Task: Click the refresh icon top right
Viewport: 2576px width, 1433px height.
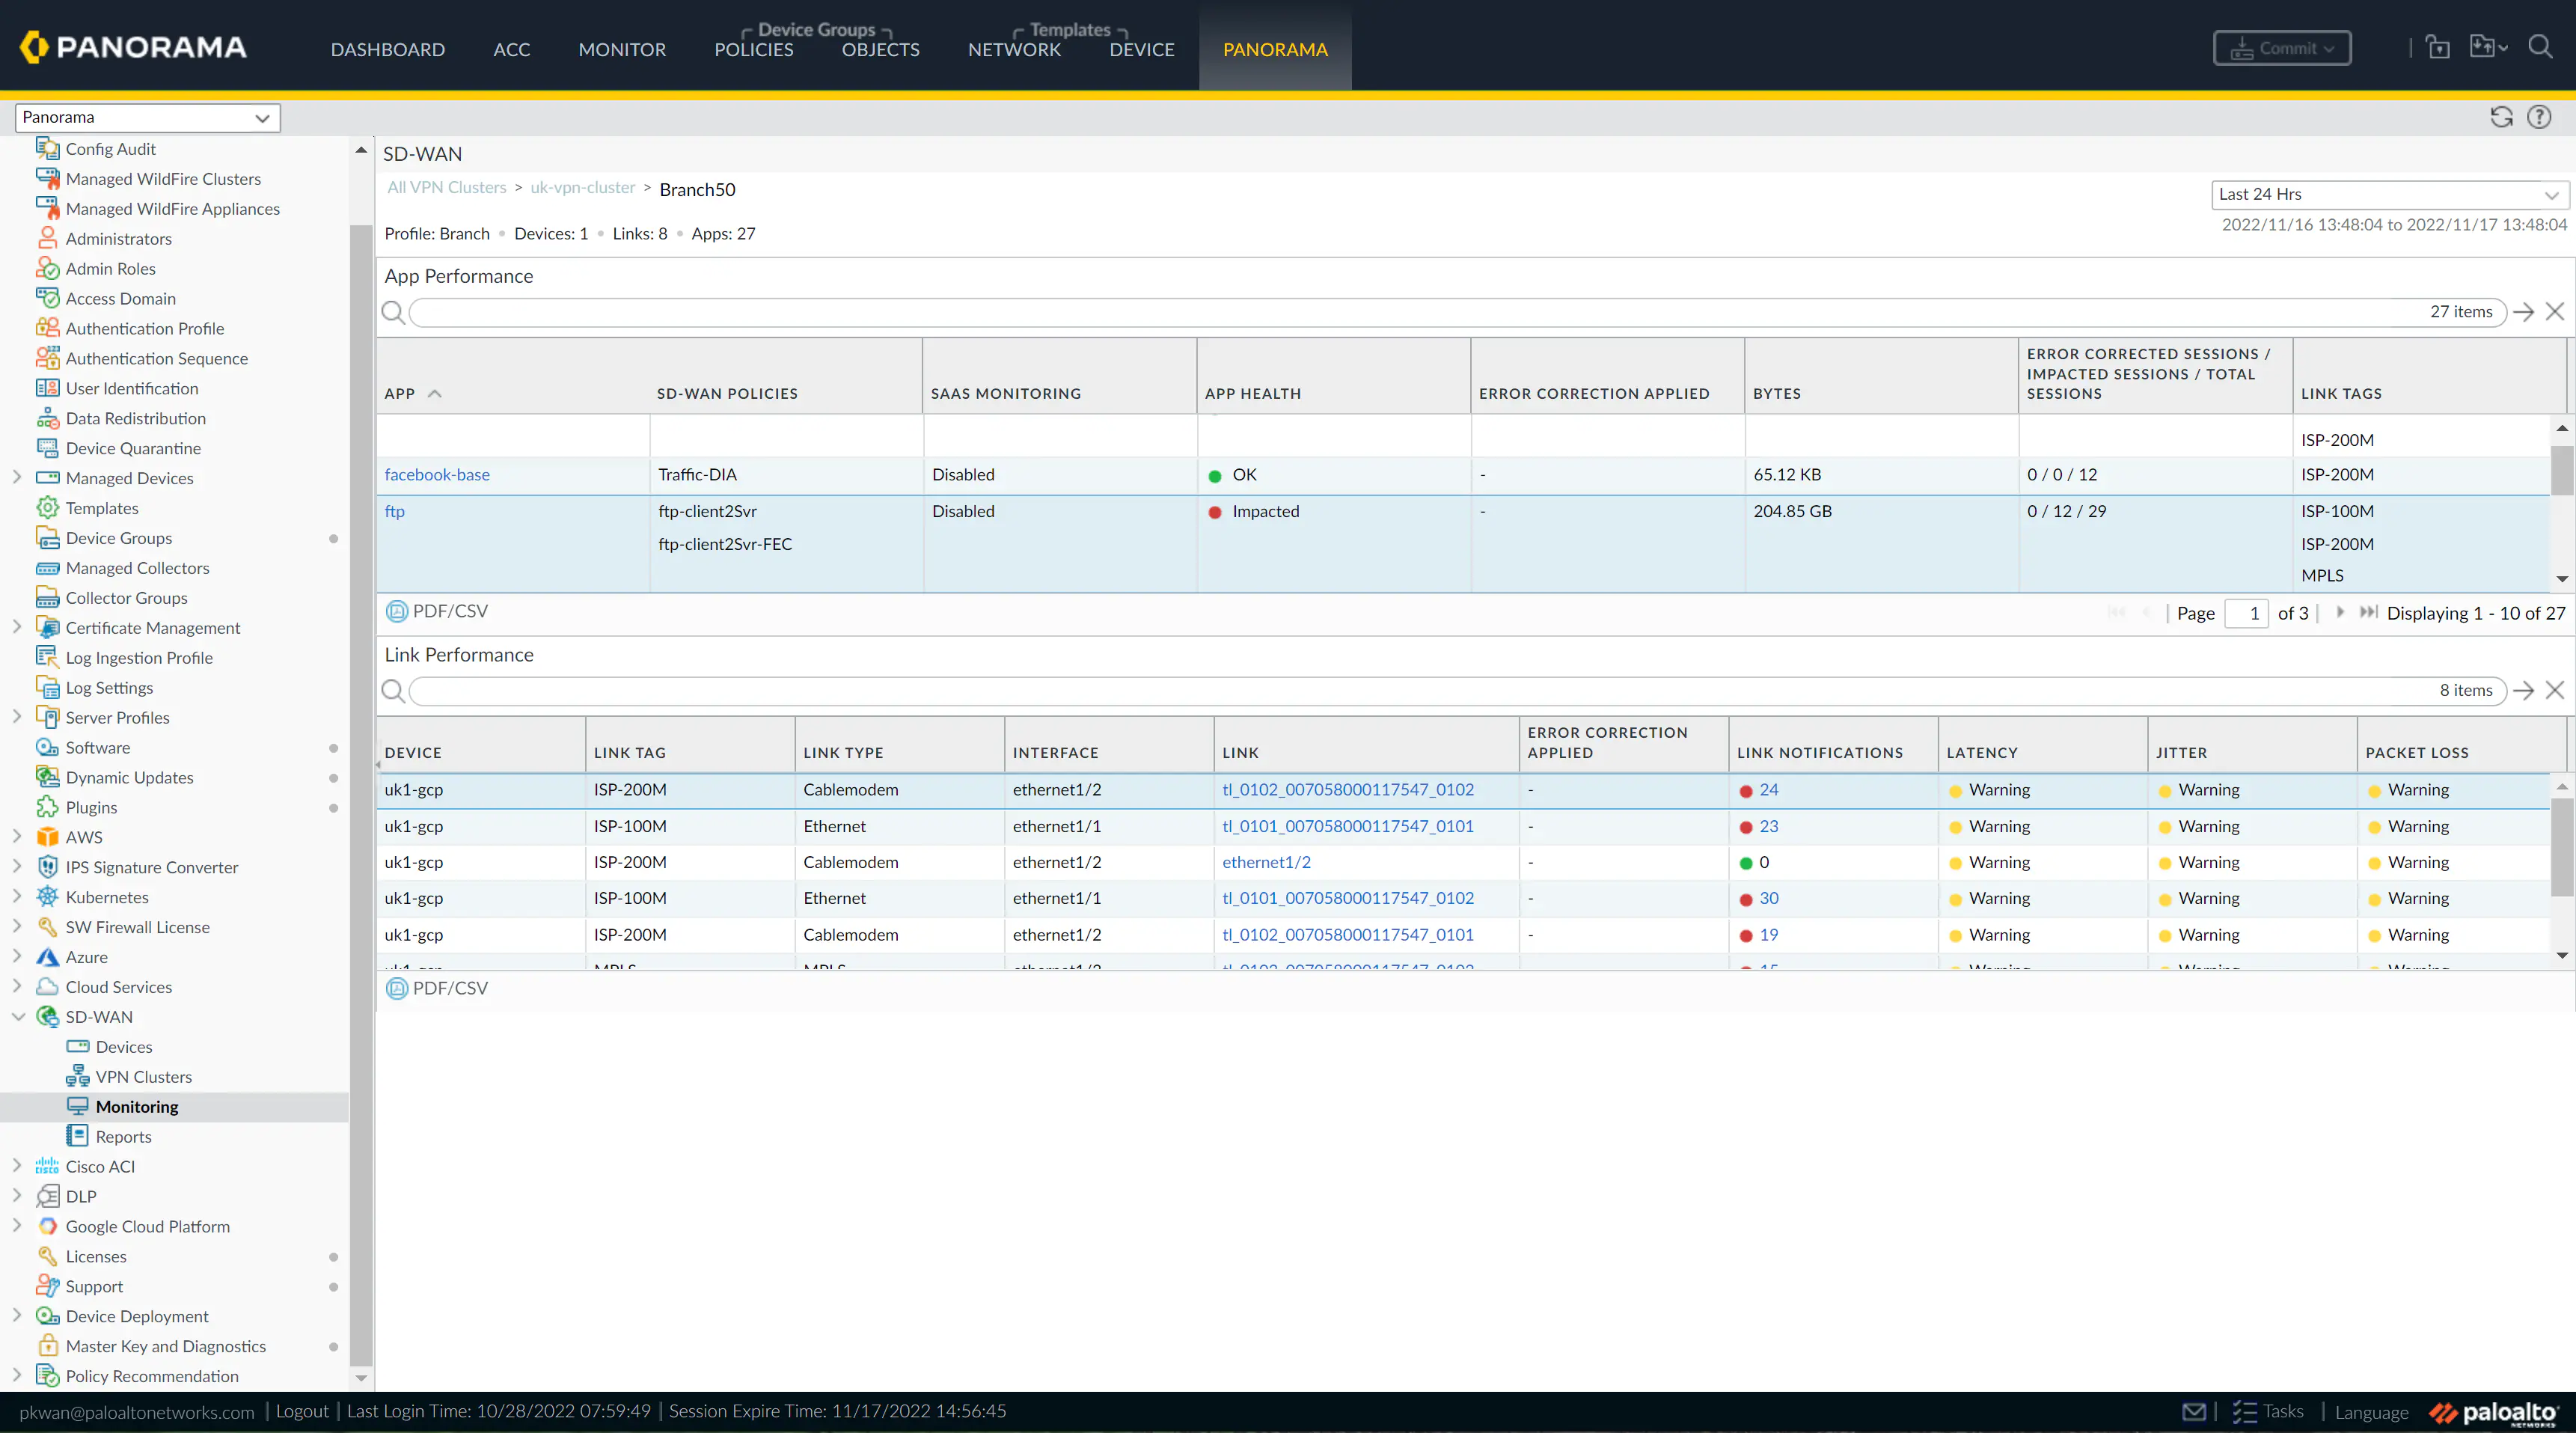Action: (x=2502, y=117)
